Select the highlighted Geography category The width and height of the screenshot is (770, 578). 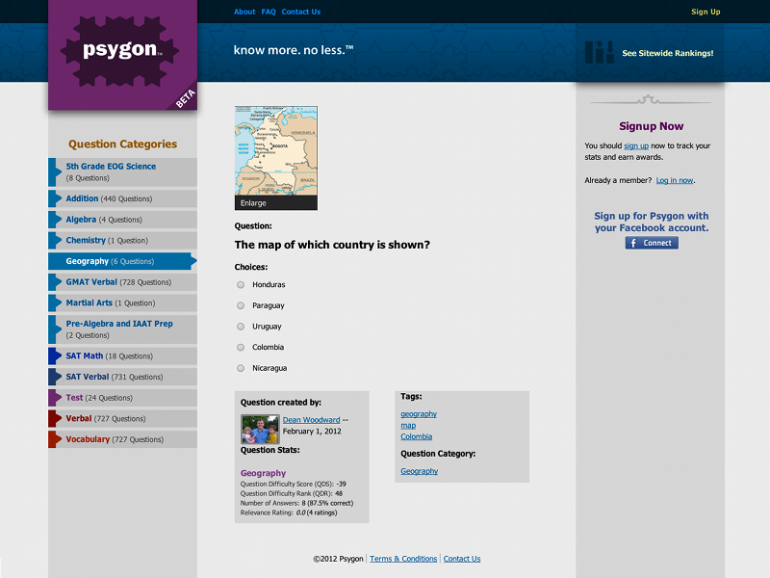pyautogui.click(x=122, y=261)
